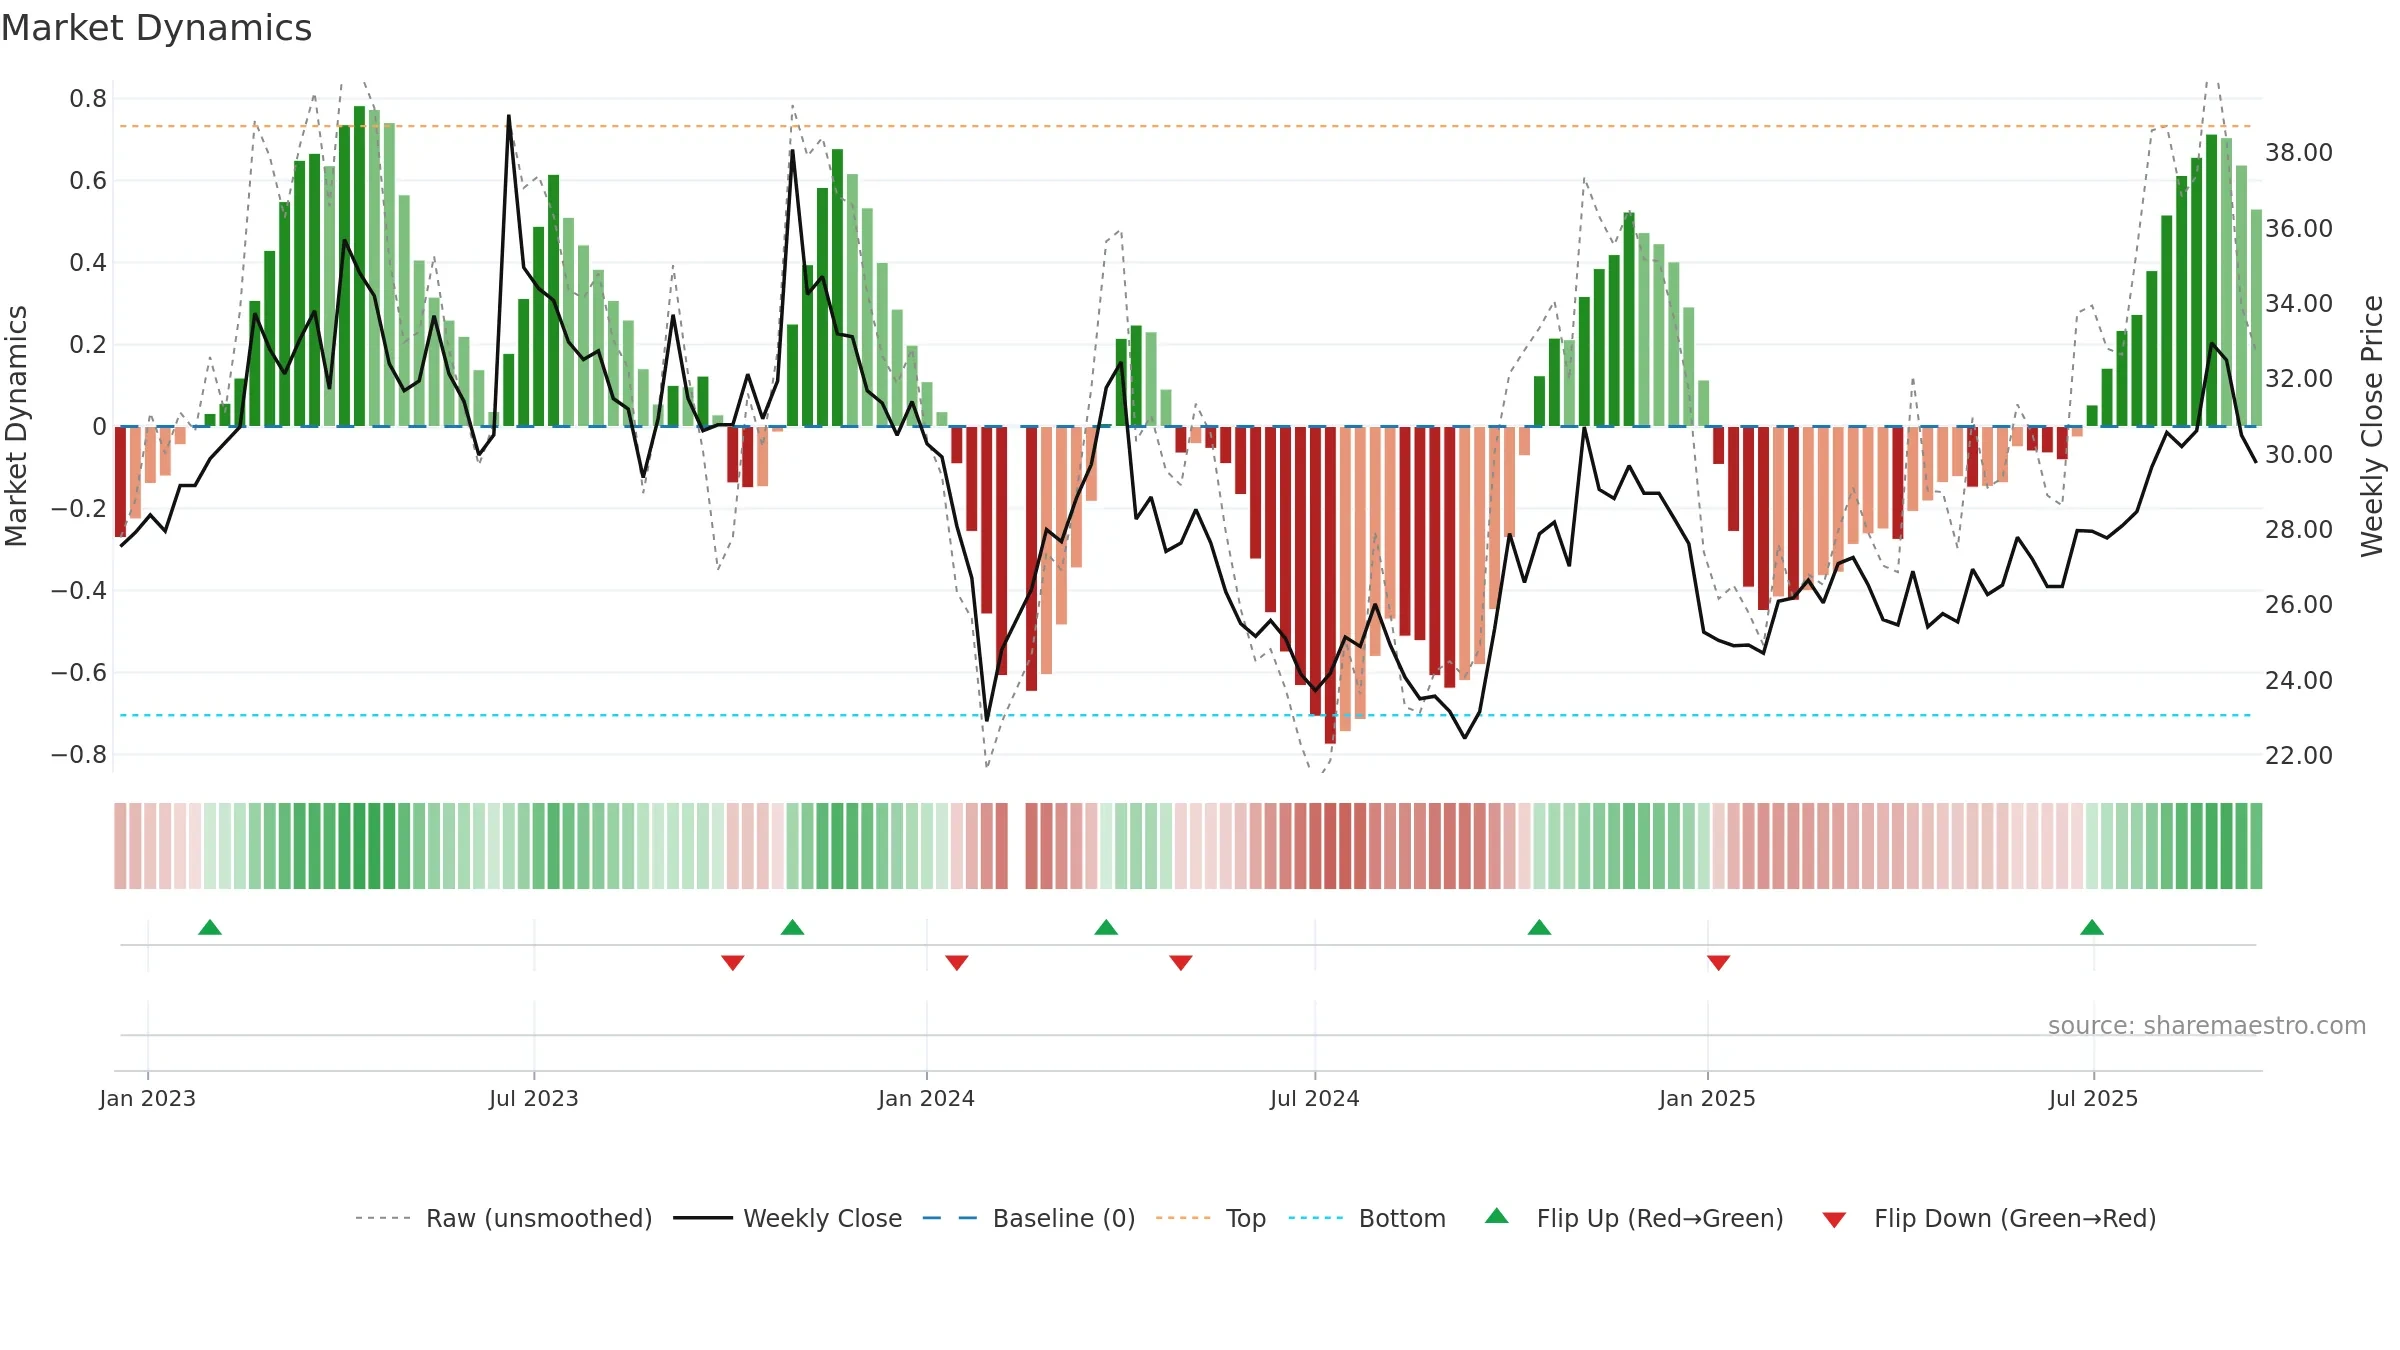Click the Jan 2024 x-axis label
2400x1350 pixels.
(x=927, y=1098)
